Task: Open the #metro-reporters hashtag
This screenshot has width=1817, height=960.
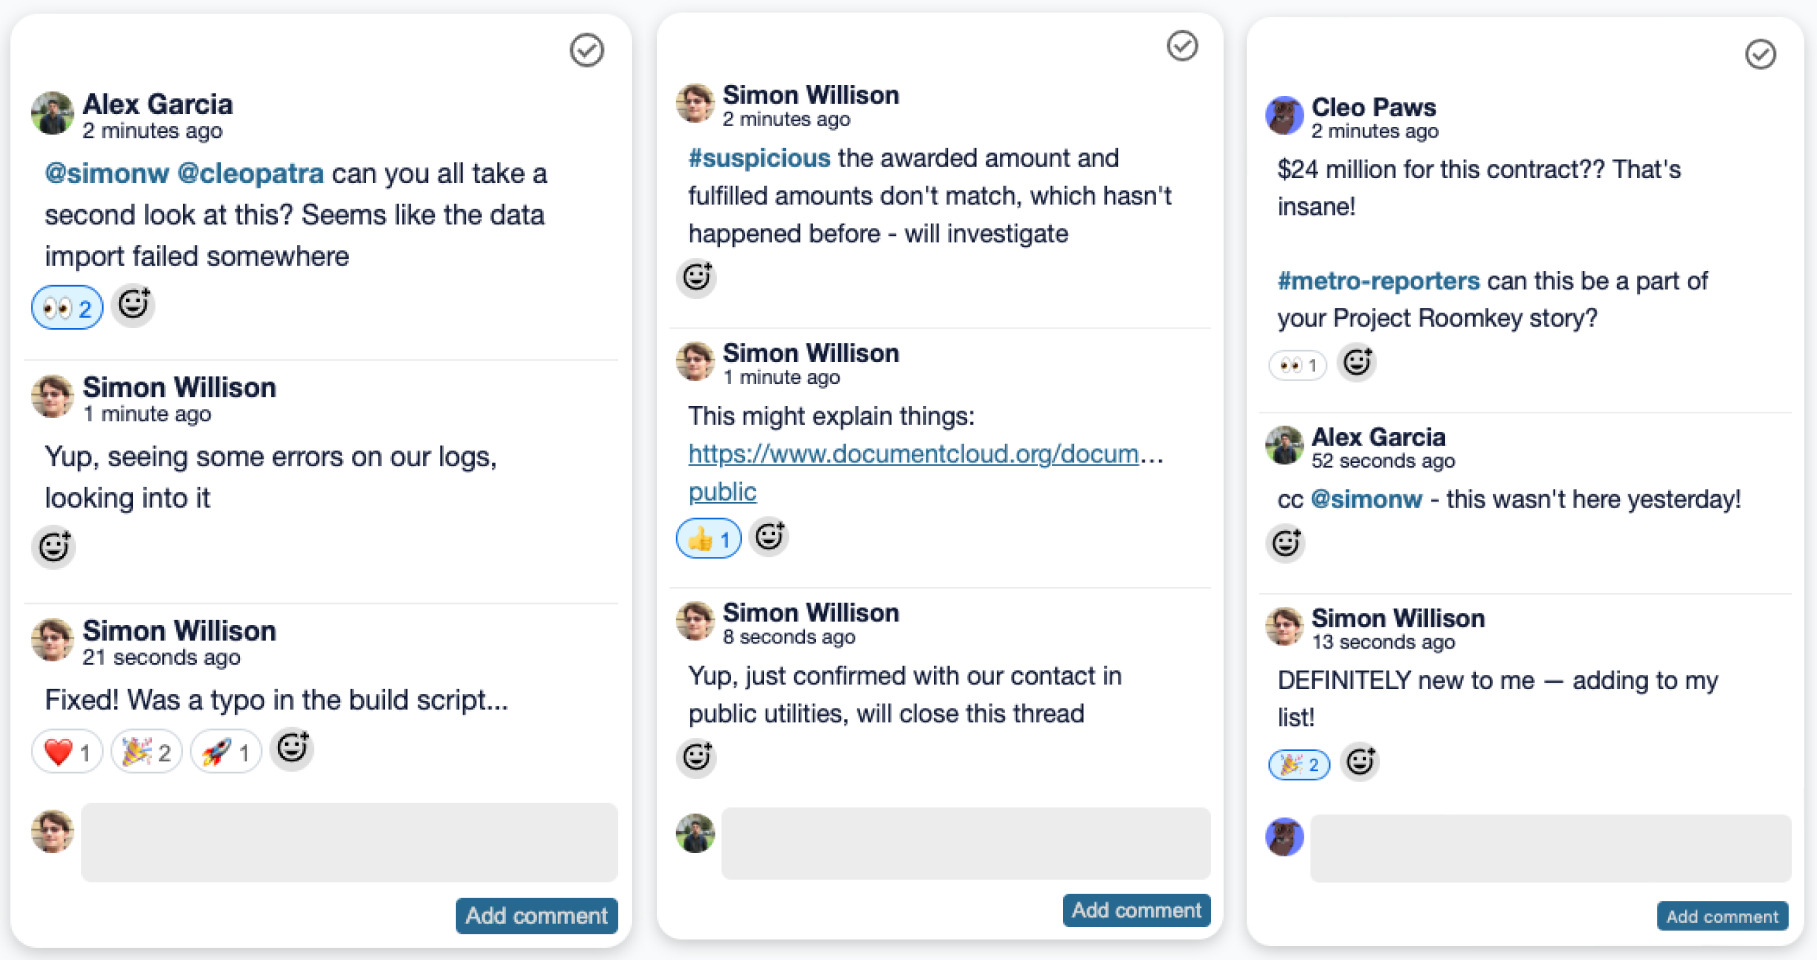Action: [x=1378, y=281]
